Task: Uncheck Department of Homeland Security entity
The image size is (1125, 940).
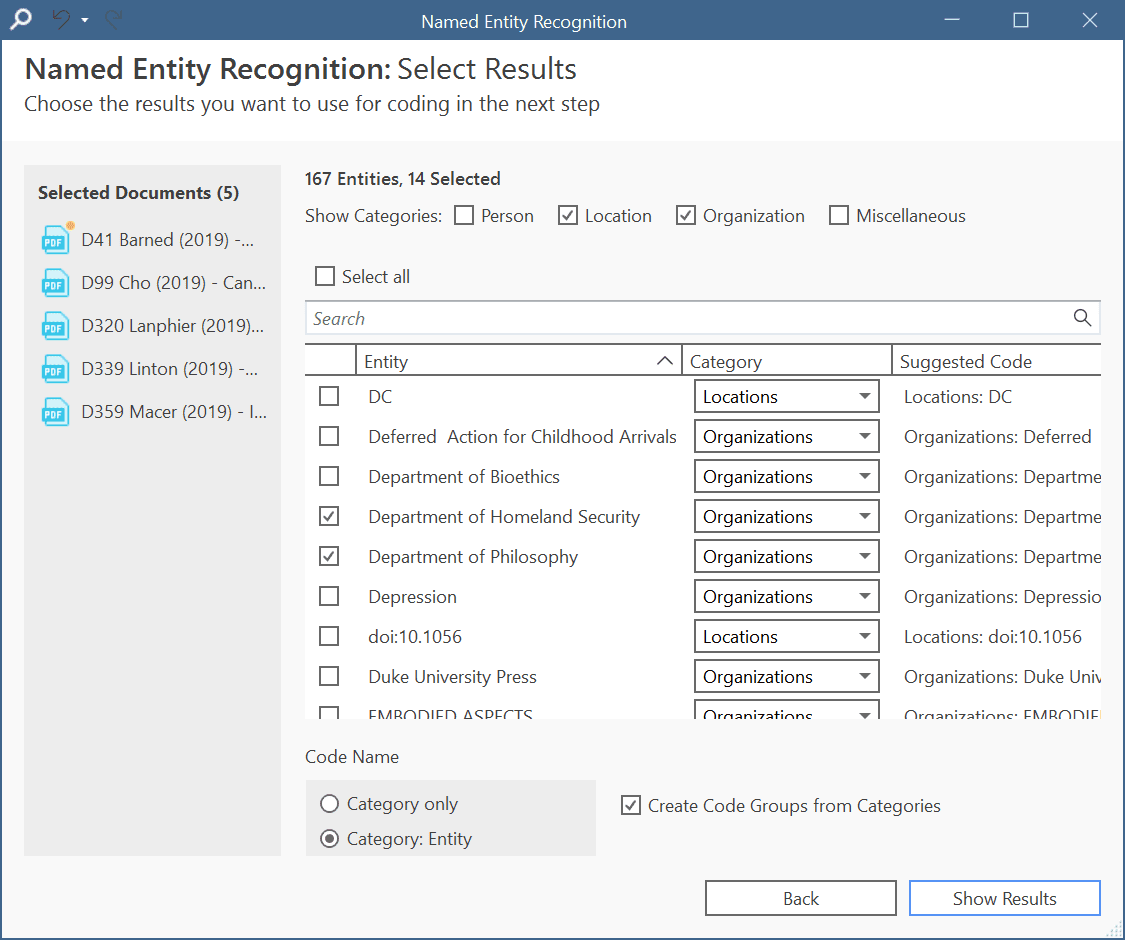Action: click(x=329, y=516)
